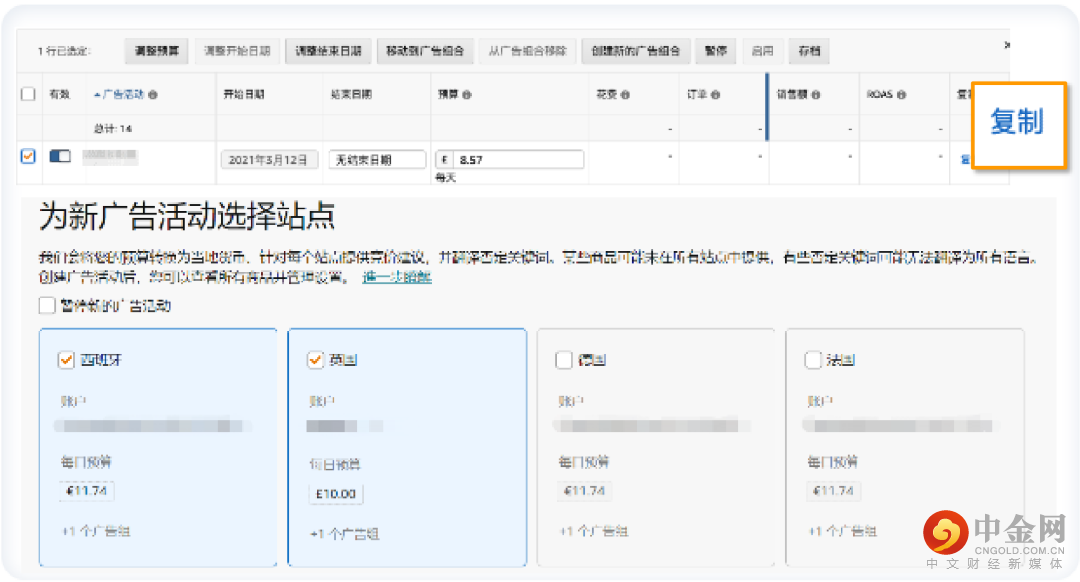
Task: Open info icon beside 销售额 column header
Action: [x=816, y=94]
